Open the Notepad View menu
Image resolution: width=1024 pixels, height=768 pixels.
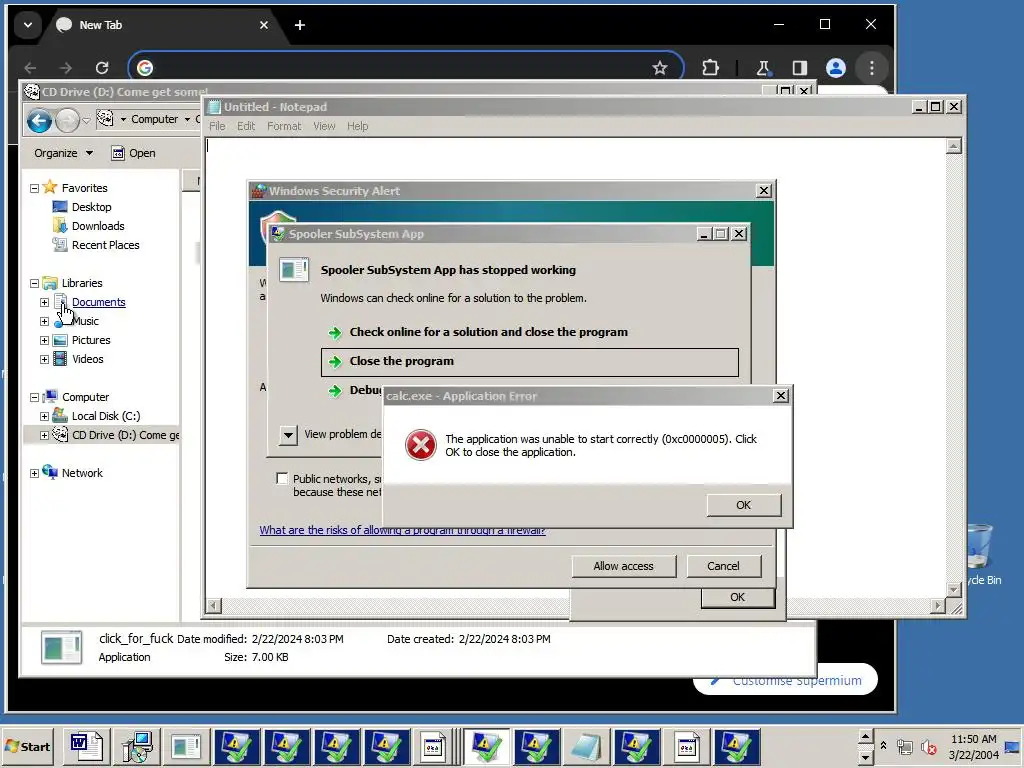point(324,126)
